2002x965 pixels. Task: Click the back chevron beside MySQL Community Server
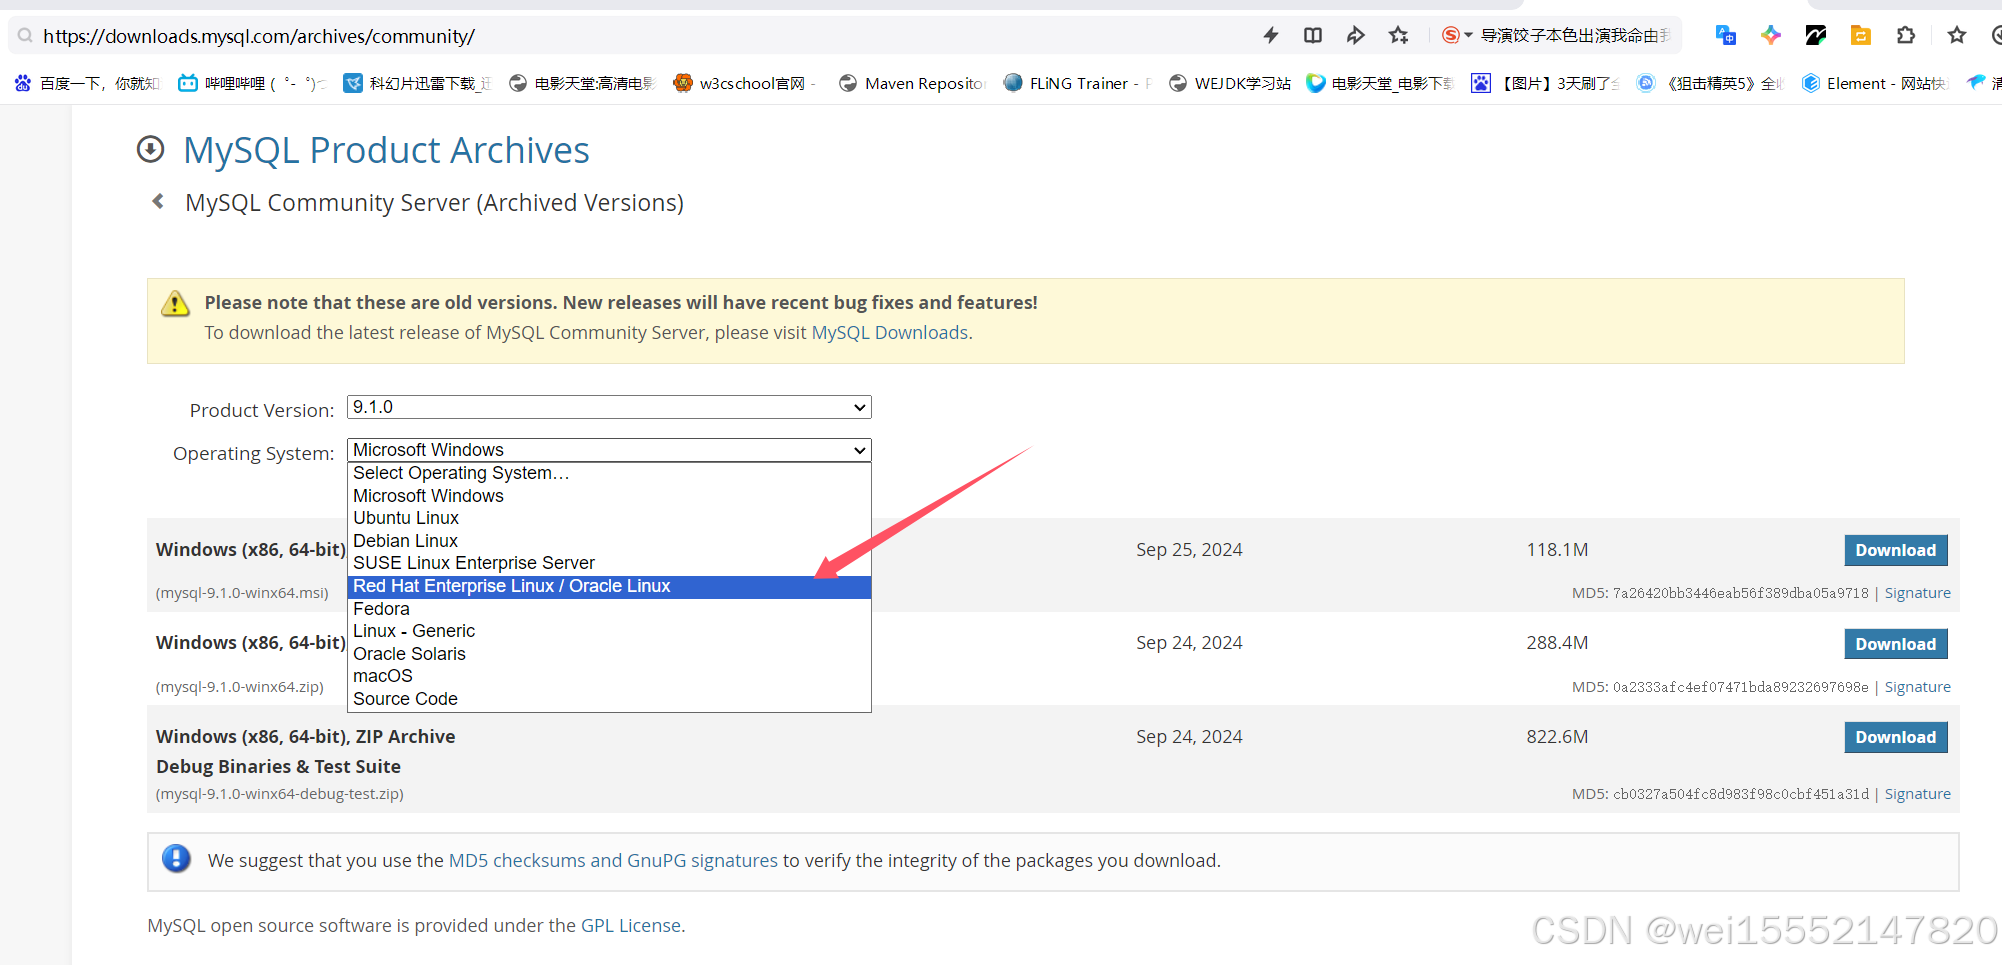click(x=158, y=202)
